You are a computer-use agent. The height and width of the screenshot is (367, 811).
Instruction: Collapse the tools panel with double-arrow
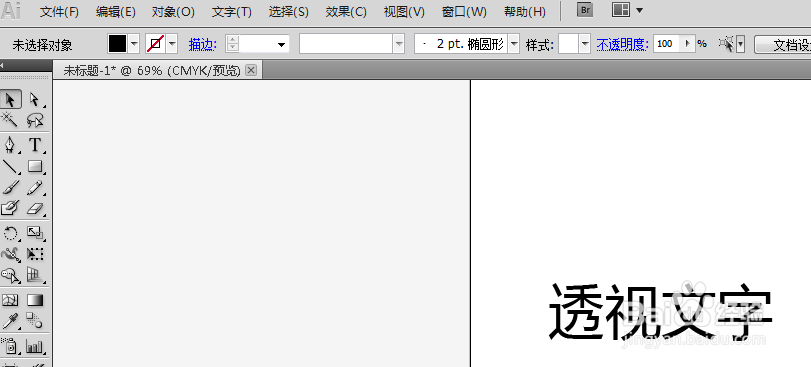point(2,66)
